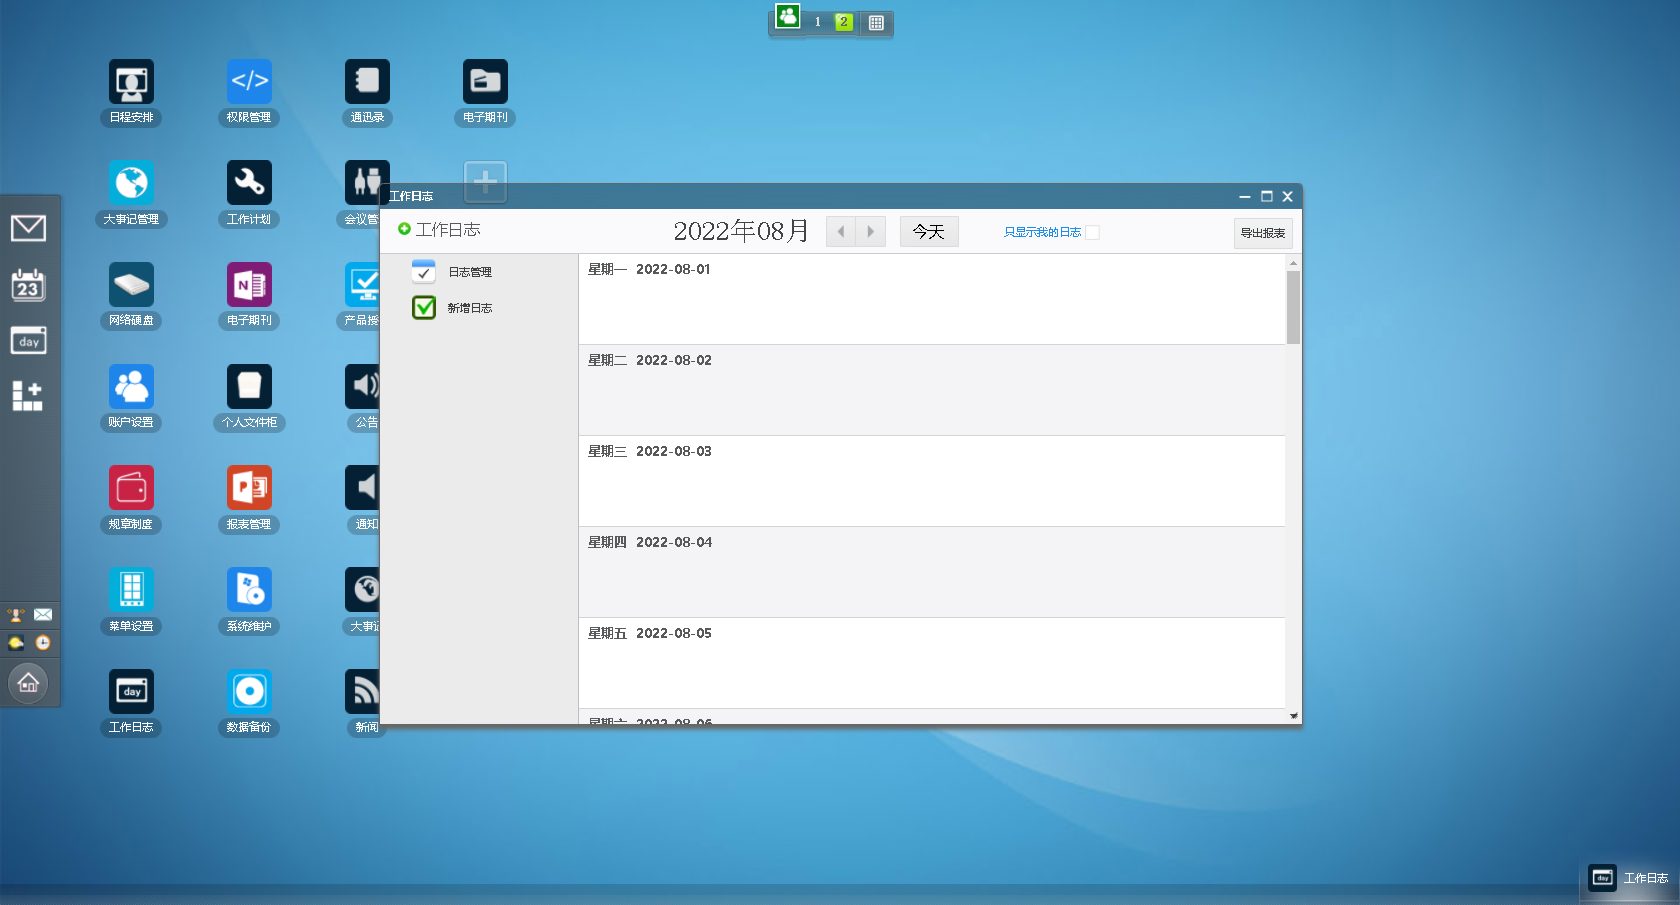Viewport: 1680px width, 905px height.
Task: Select 日志管理 in the left panel
Action: click(x=469, y=272)
